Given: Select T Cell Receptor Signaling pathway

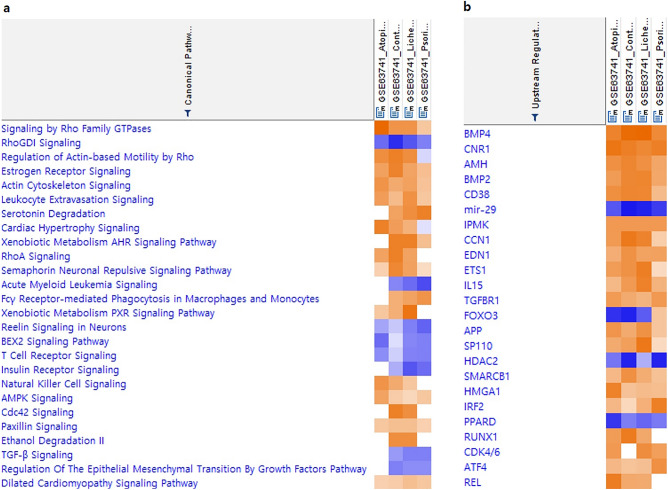Looking at the screenshot, I should [x=59, y=355].
